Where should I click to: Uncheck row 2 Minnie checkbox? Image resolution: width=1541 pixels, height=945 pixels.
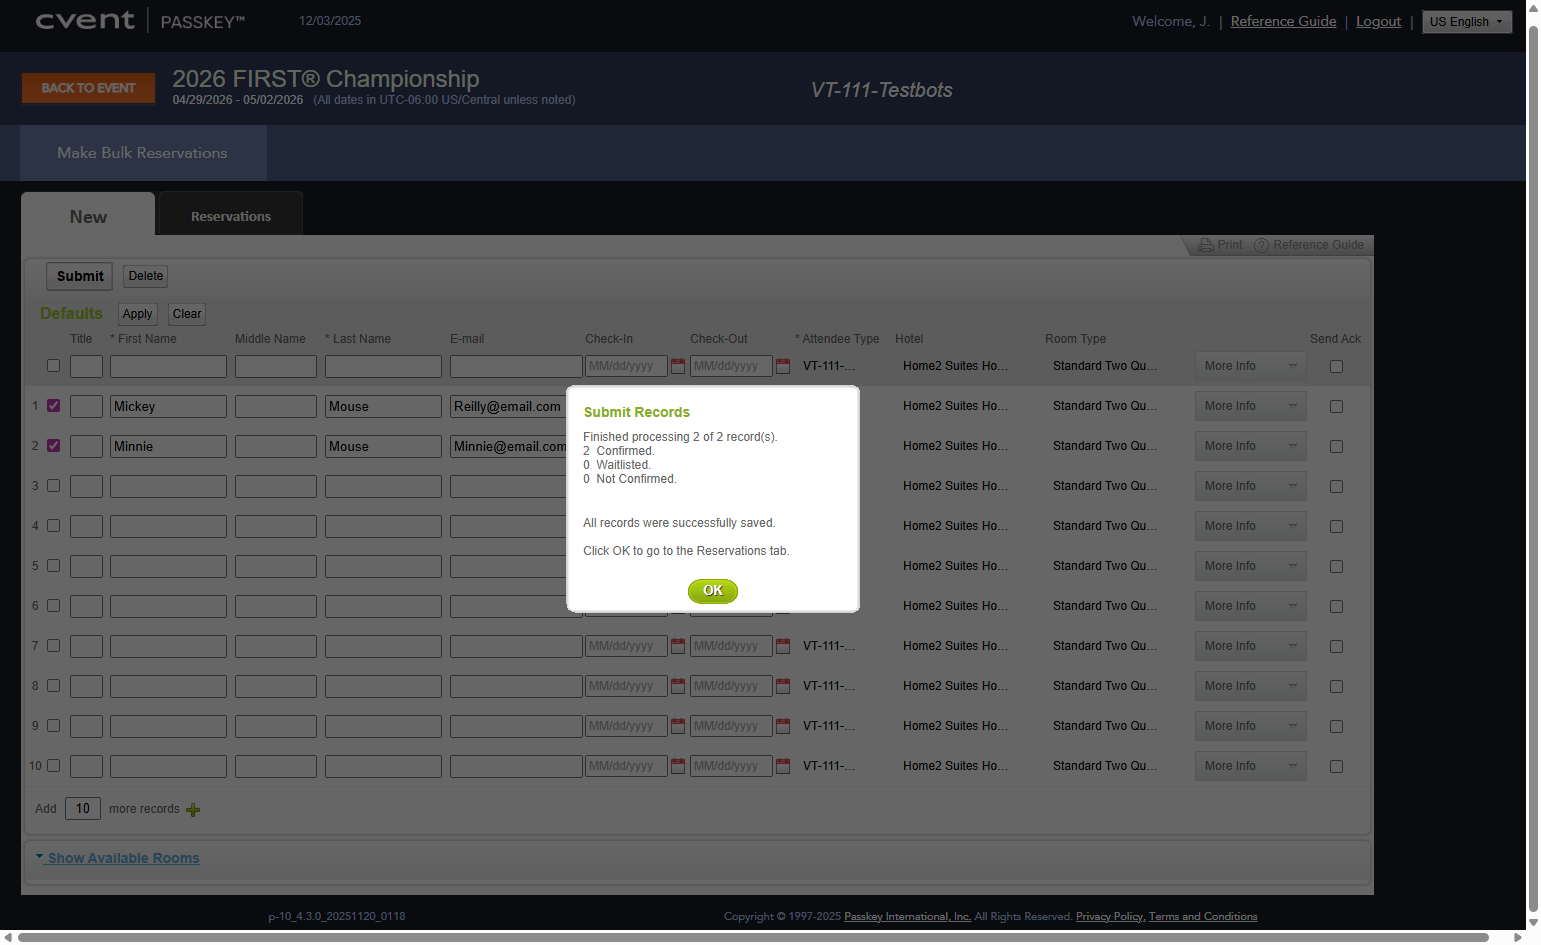tap(54, 446)
